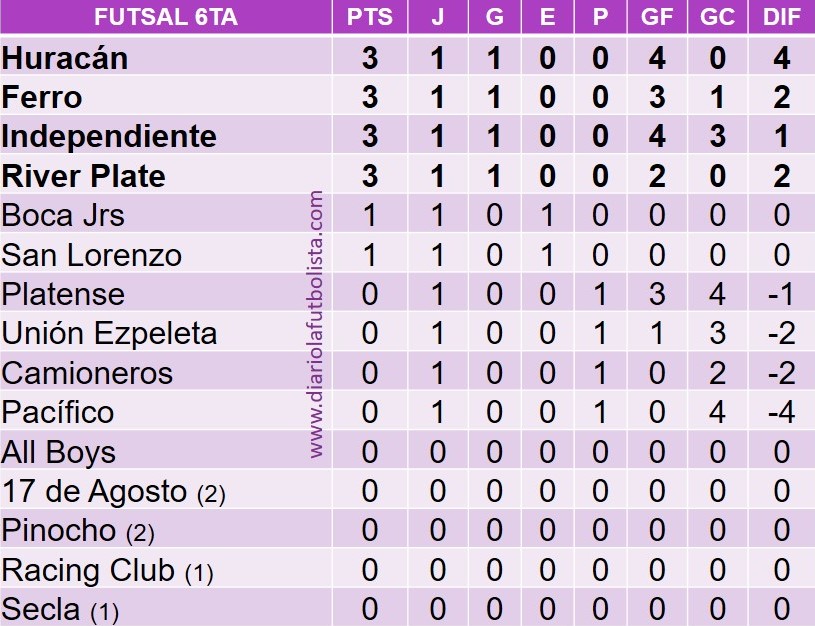Select the Pacífico team name
The image size is (815, 626).
(x=58, y=413)
